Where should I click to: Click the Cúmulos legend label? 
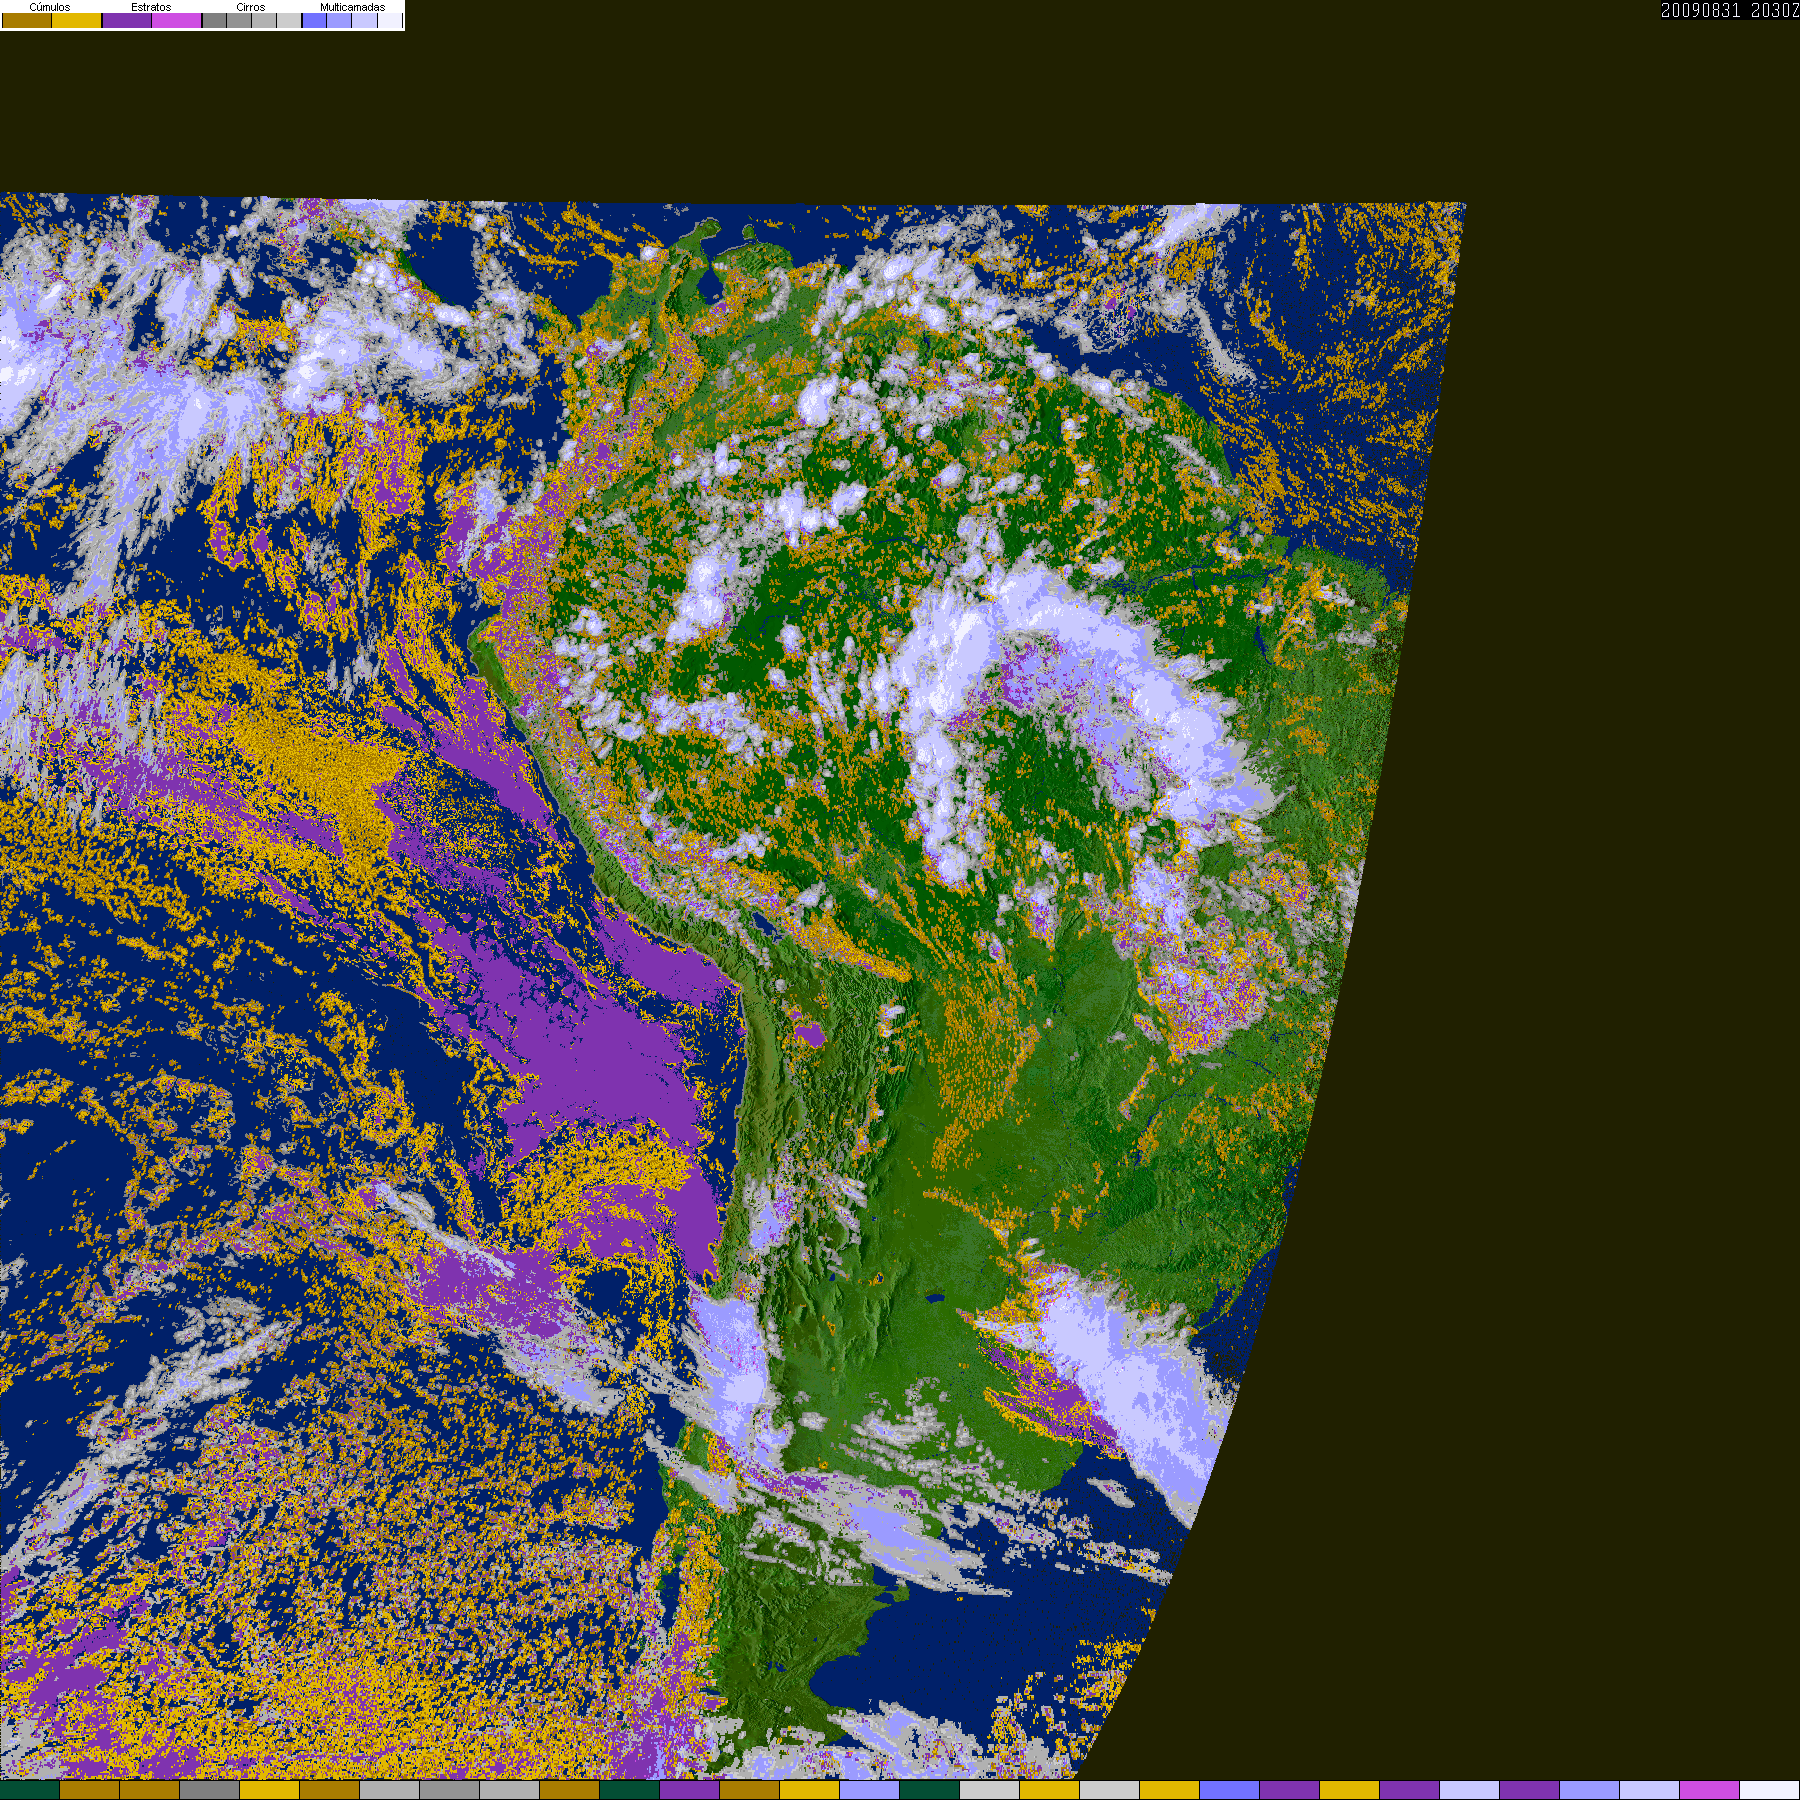[x=50, y=7]
